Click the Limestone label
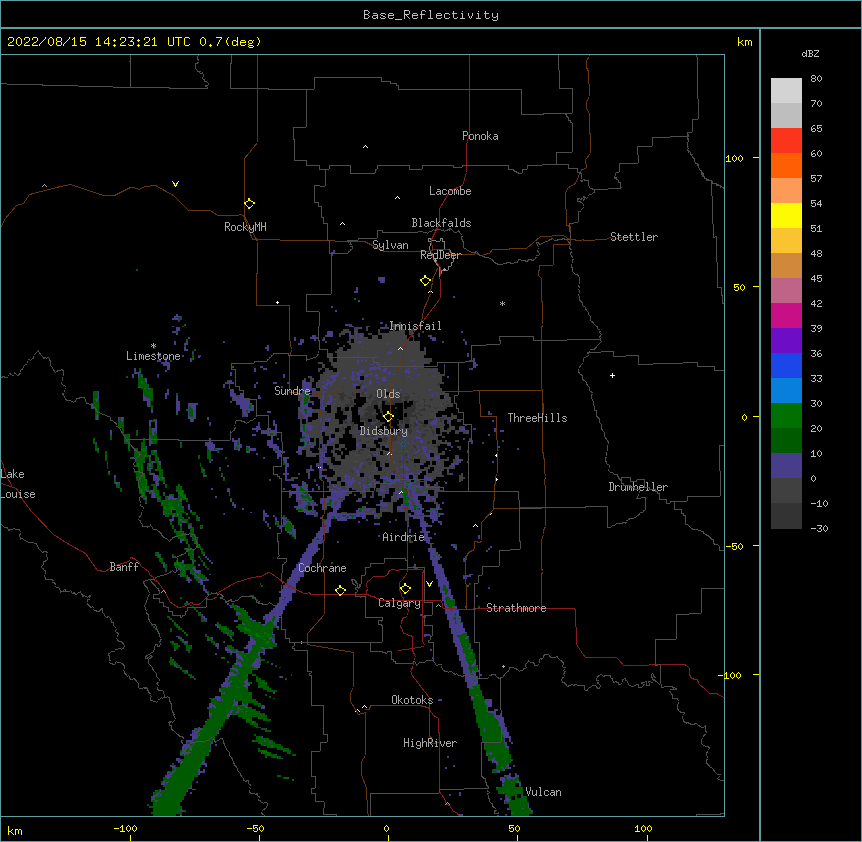This screenshot has width=862, height=842. pos(153,356)
